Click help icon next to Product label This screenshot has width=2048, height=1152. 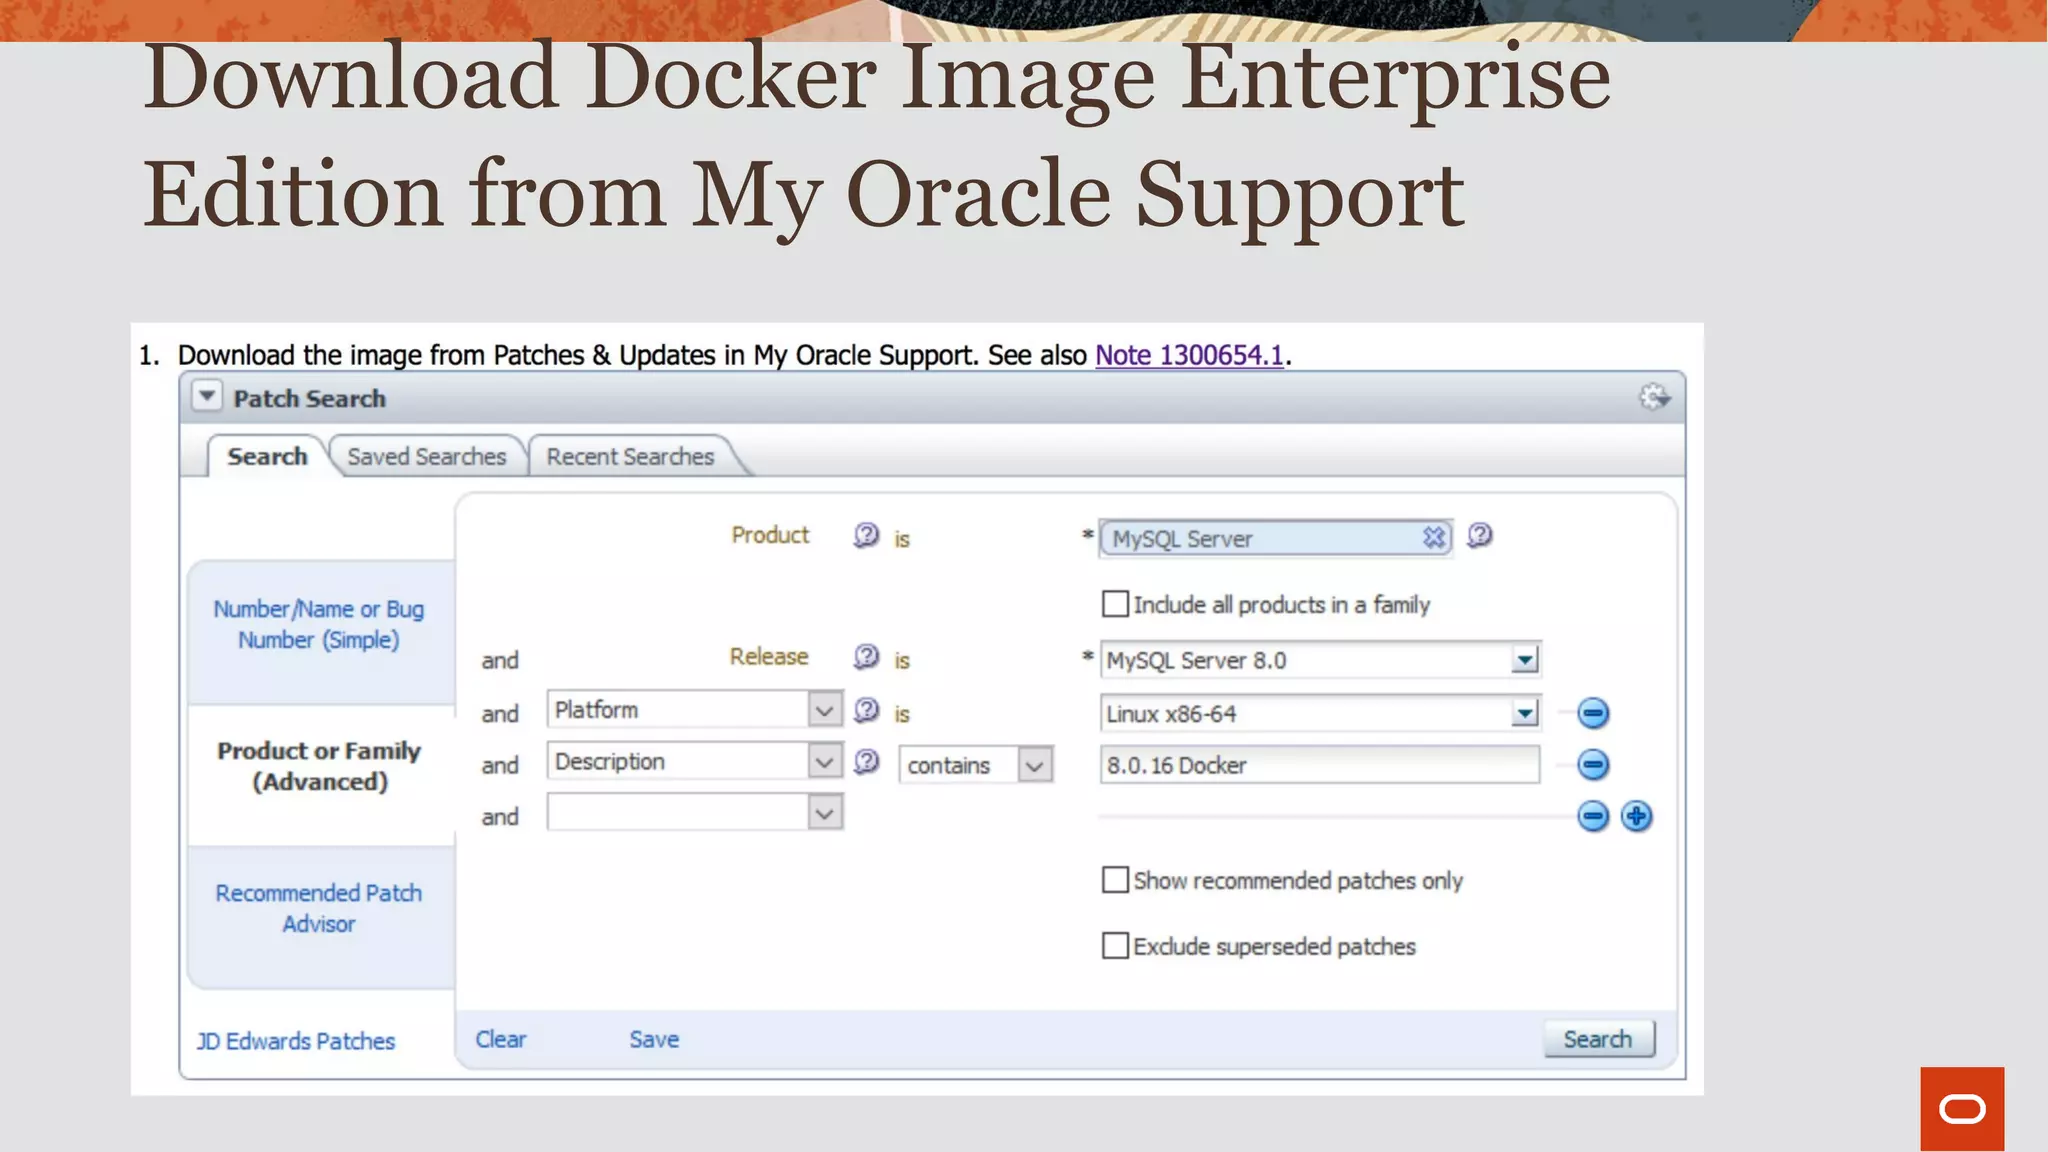[x=866, y=536]
